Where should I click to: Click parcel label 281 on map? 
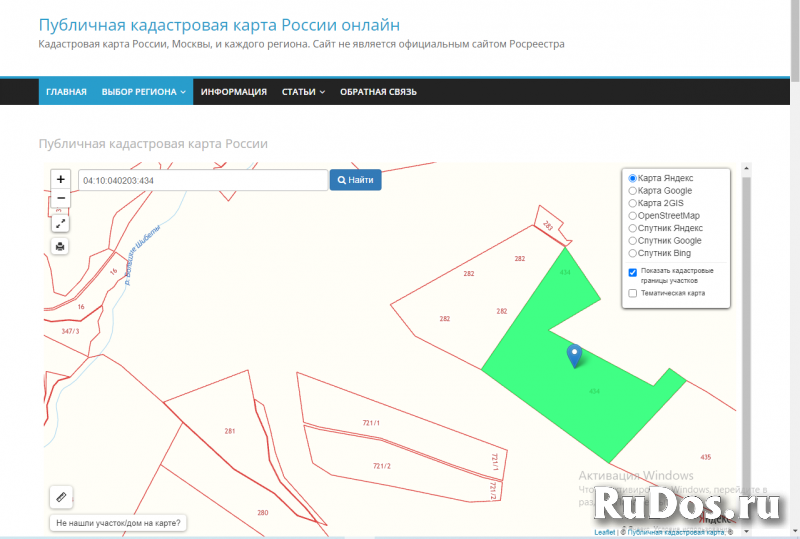pos(230,431)
